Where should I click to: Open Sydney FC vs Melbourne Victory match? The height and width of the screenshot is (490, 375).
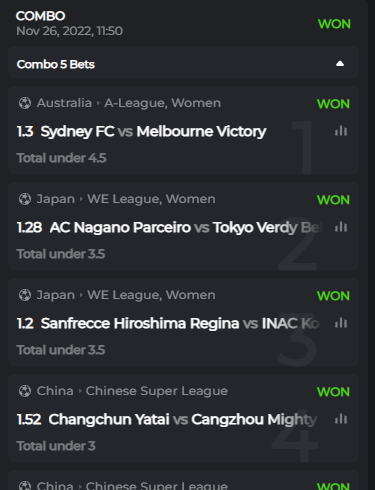tap(153, 131)
